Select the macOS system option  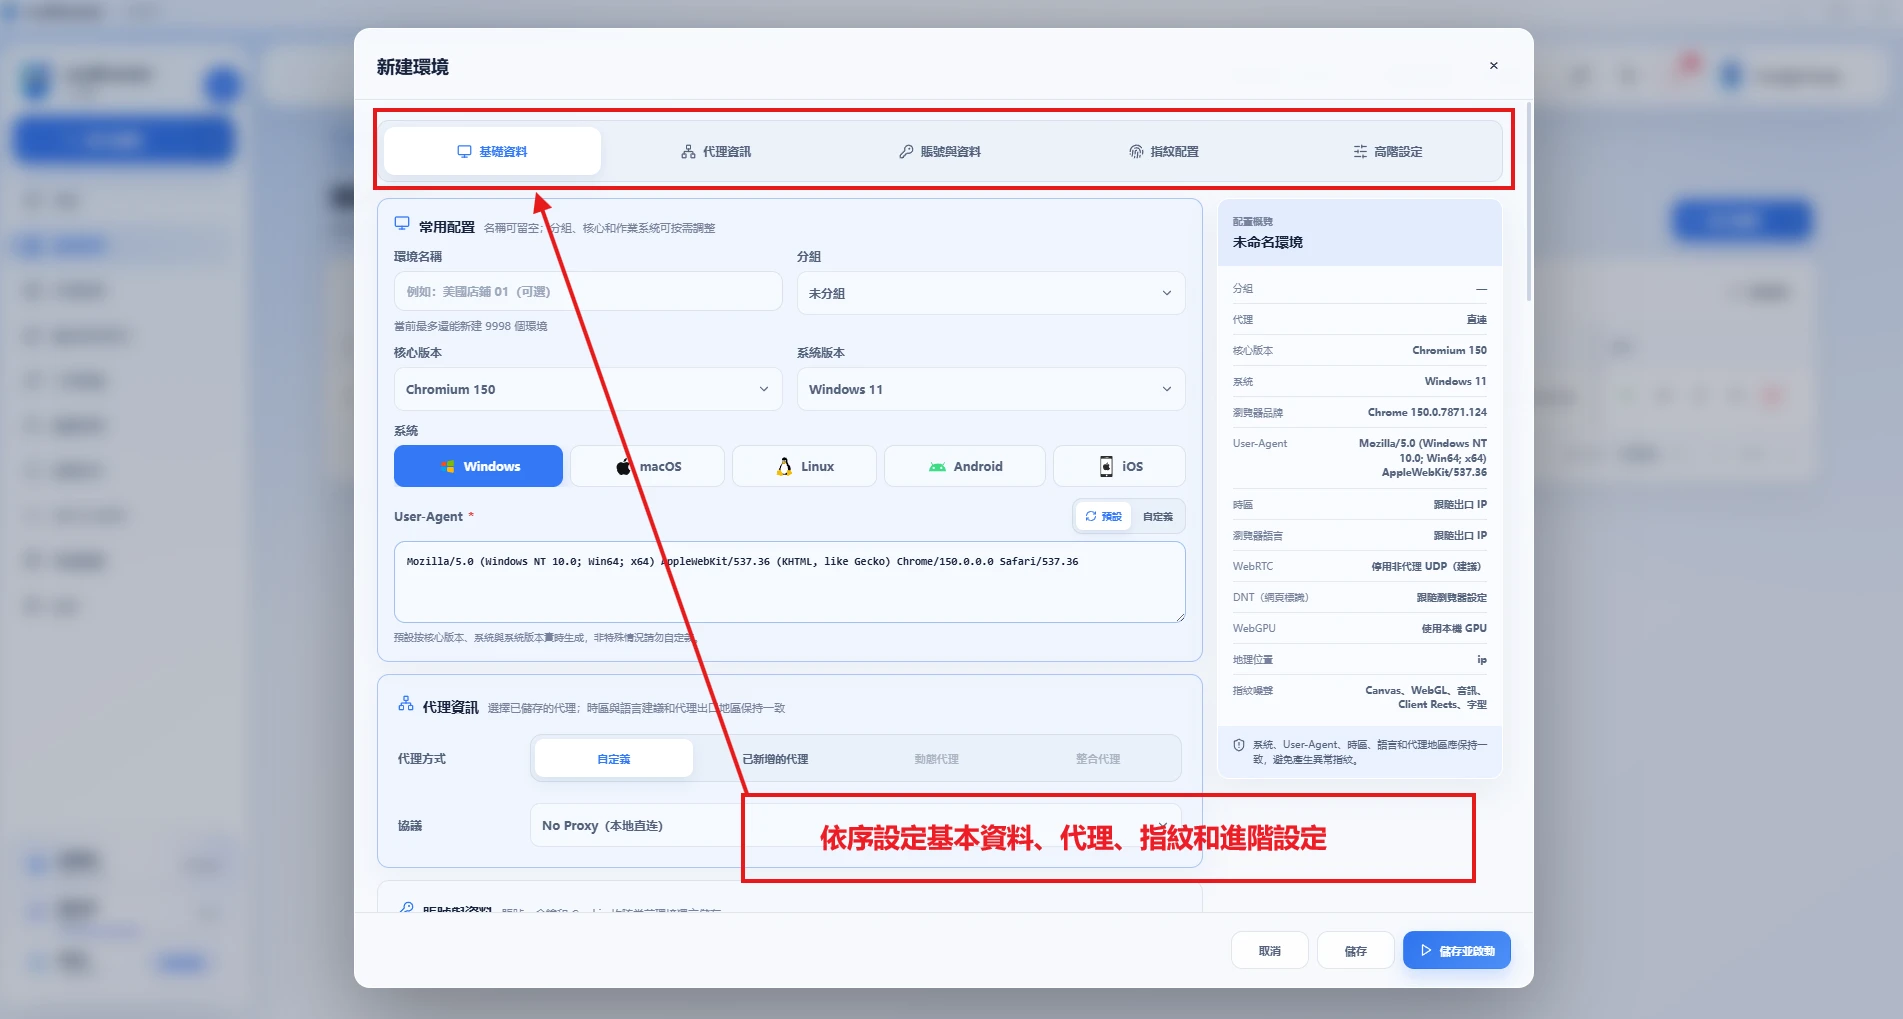point(647,466)
